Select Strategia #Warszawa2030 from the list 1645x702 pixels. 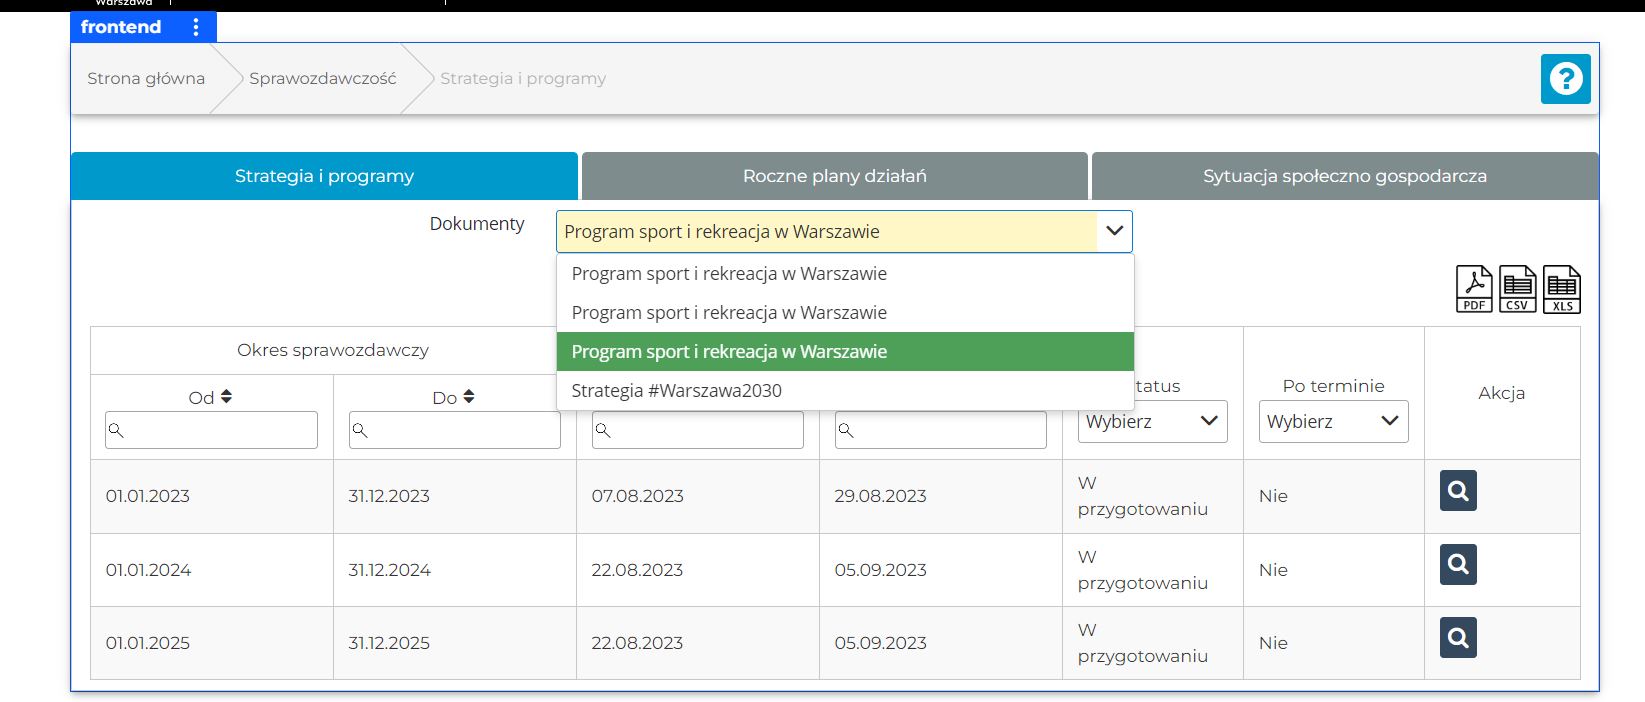click(x=676, y=391)
